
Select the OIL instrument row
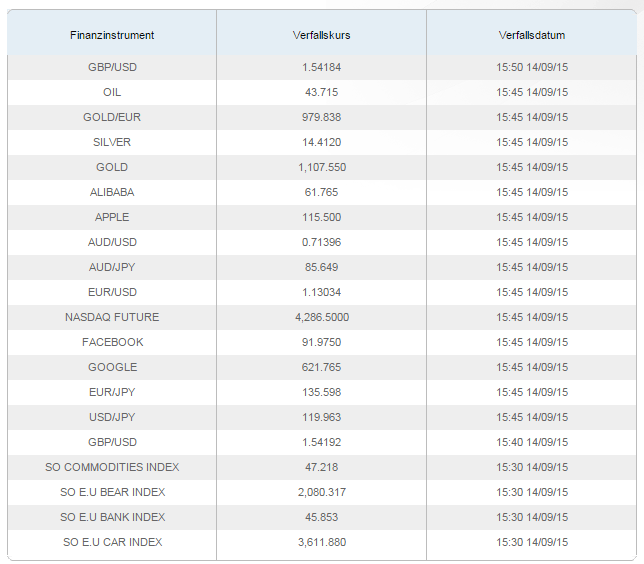[x=322, y=92]
